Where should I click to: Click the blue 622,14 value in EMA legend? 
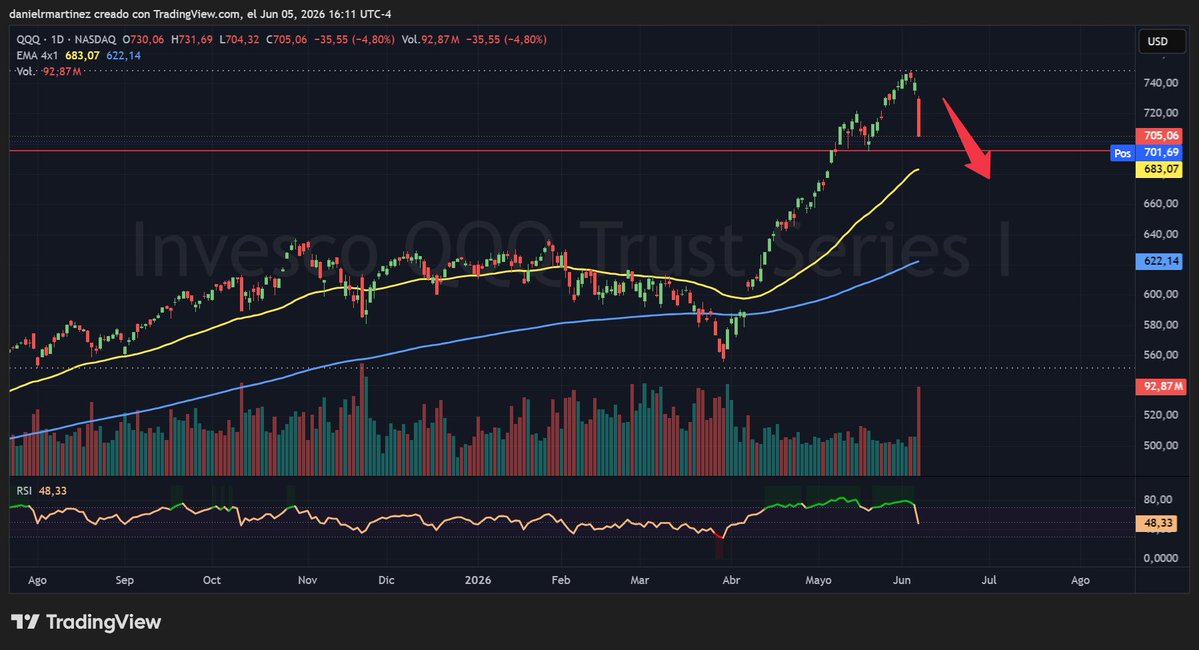click(x=123, y=55)
